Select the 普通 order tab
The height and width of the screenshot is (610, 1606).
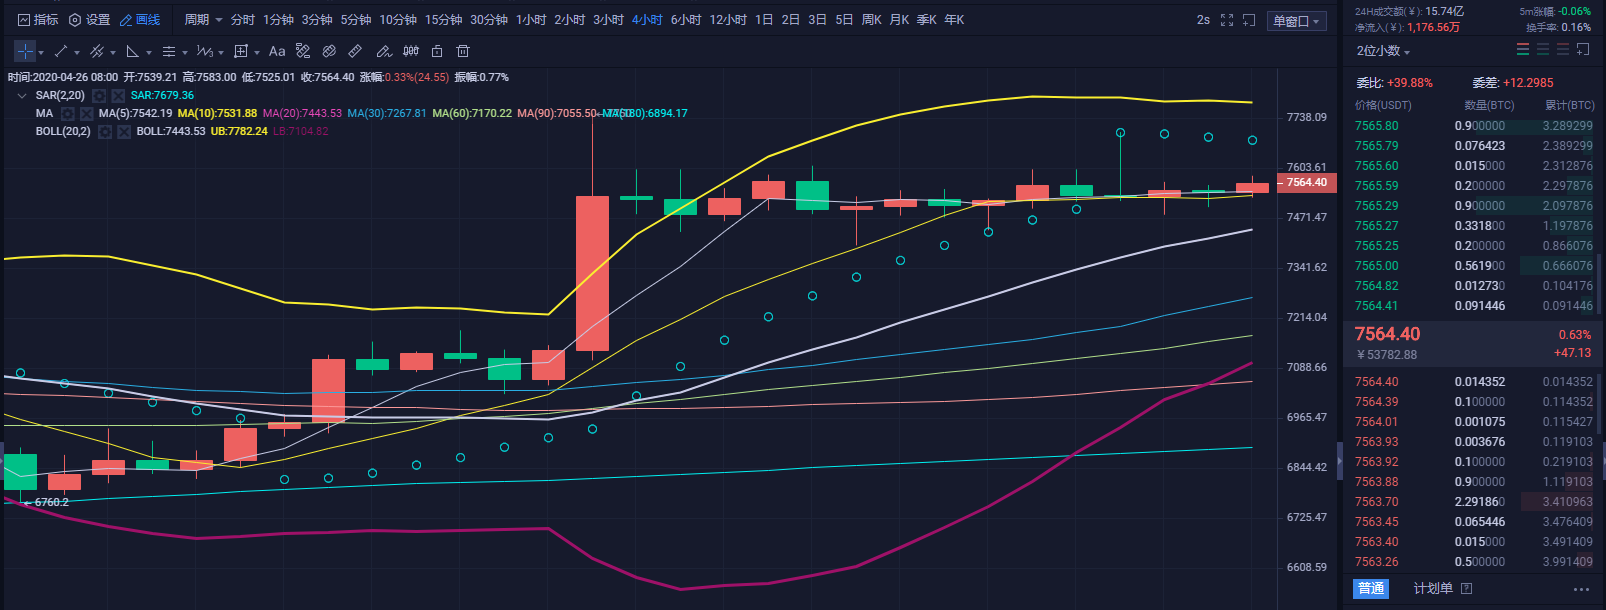pos(1371,588)
